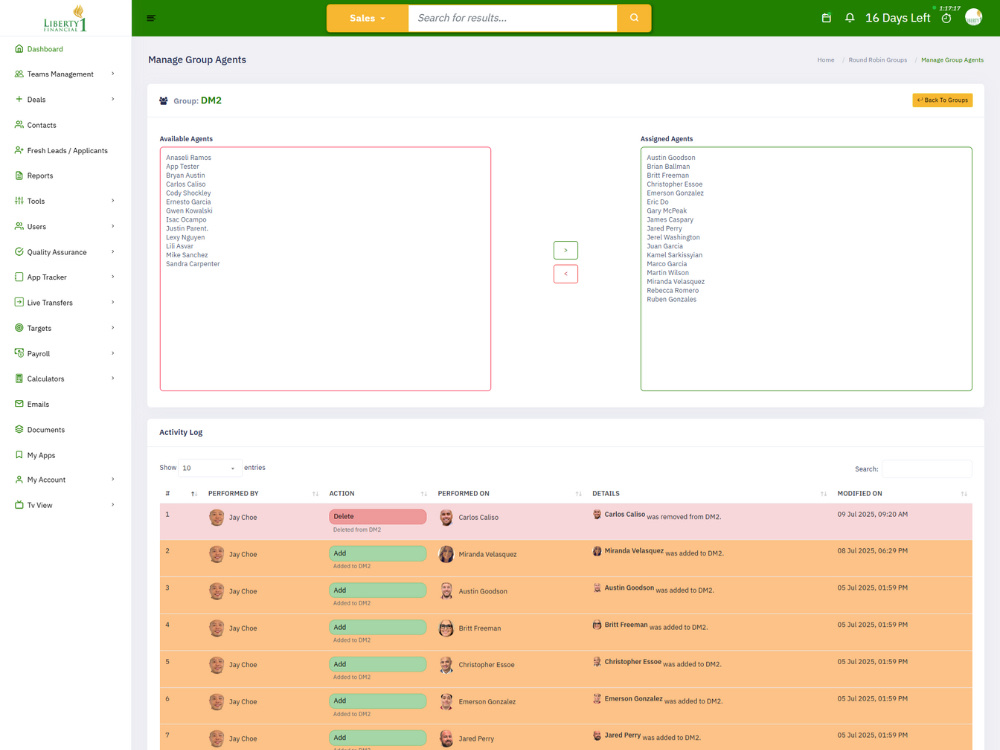Click the group people icon beside DM2

tap(163, 101)
